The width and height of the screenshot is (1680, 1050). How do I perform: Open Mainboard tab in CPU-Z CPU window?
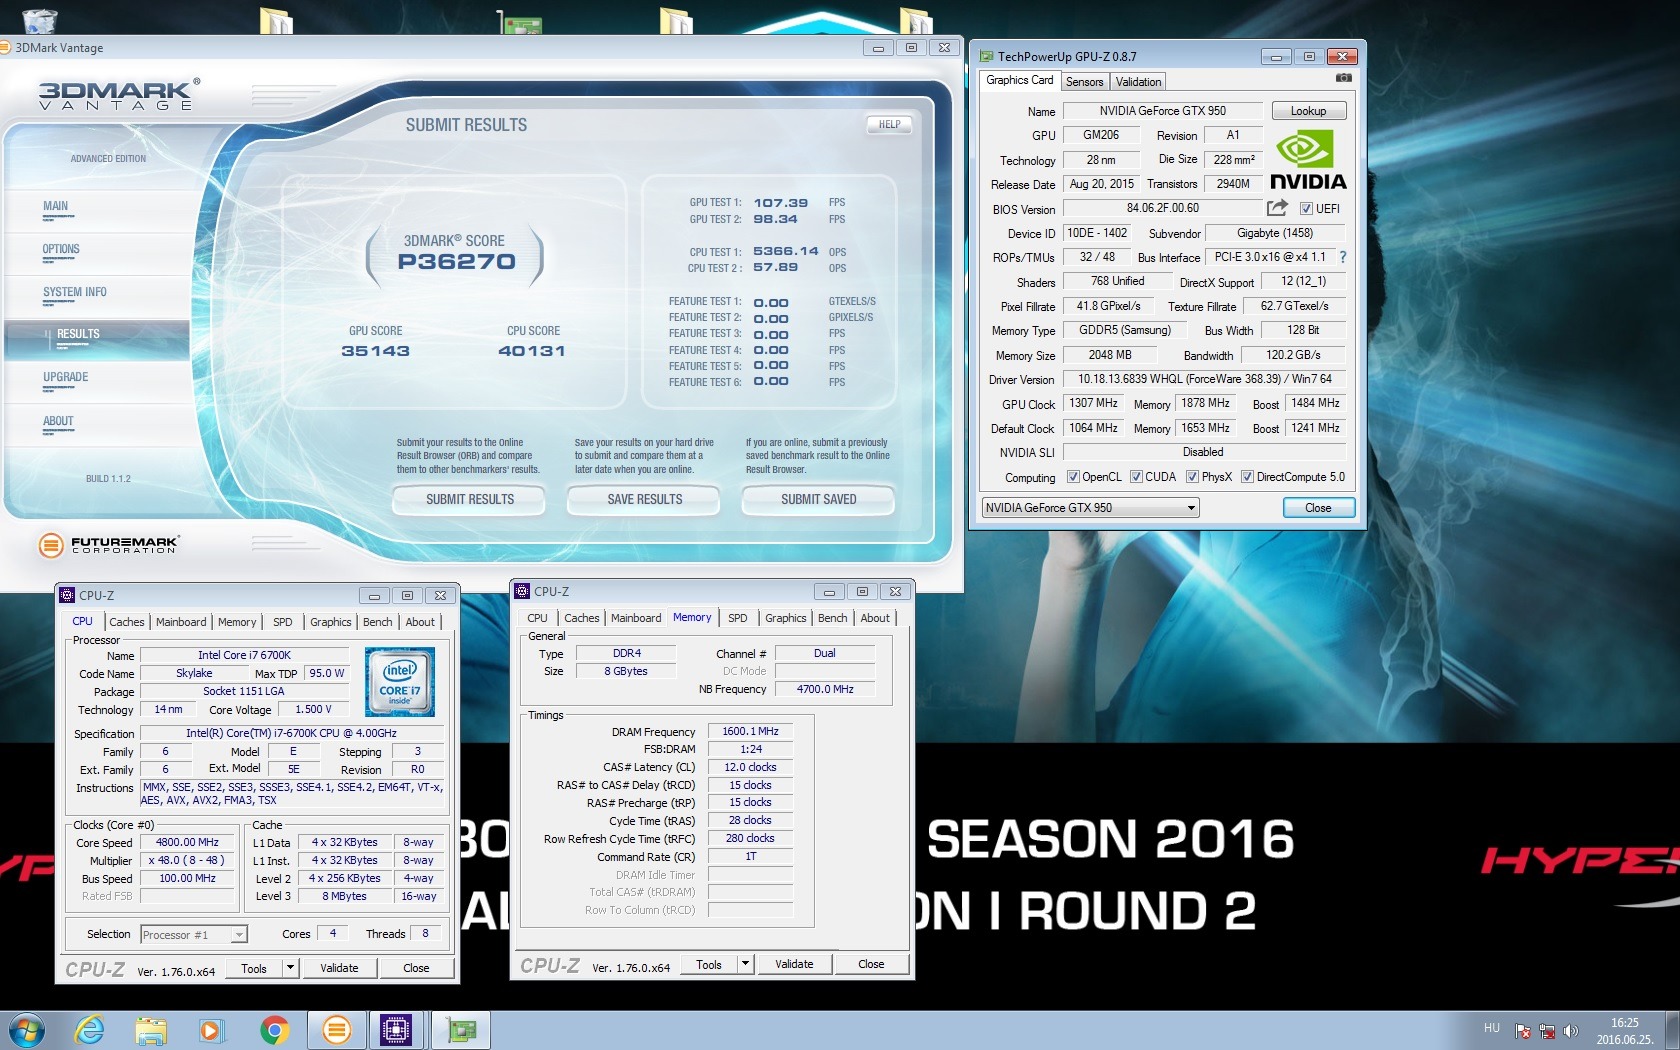tap(181, 622)
